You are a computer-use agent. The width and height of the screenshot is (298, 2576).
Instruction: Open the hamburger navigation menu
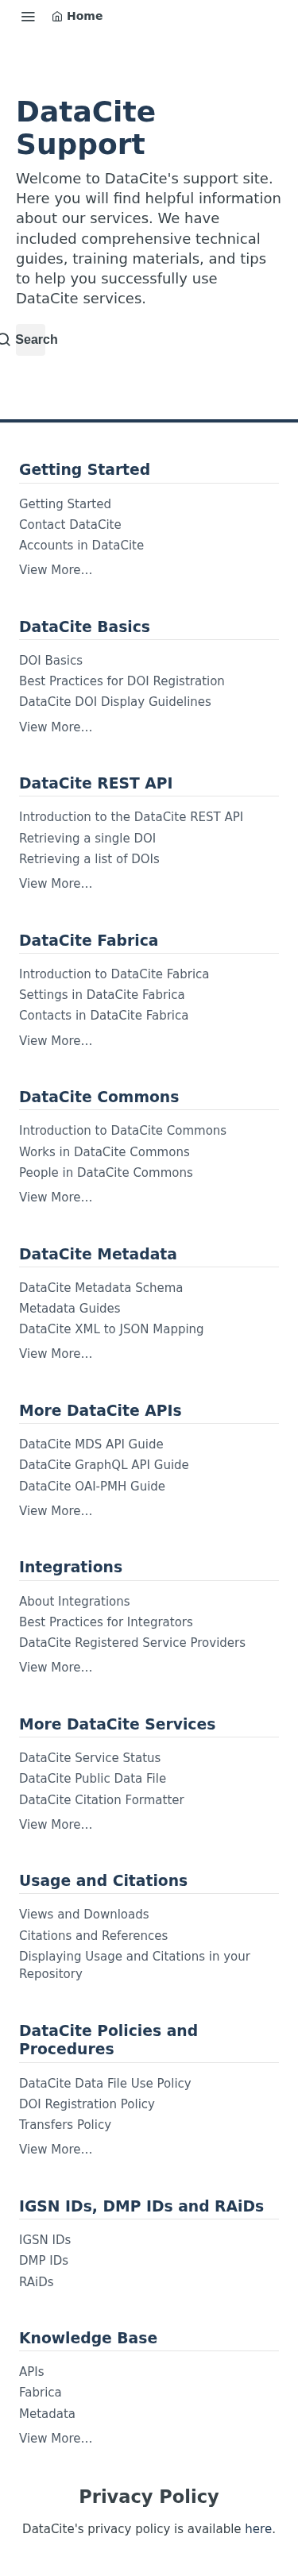coord(28,17)
